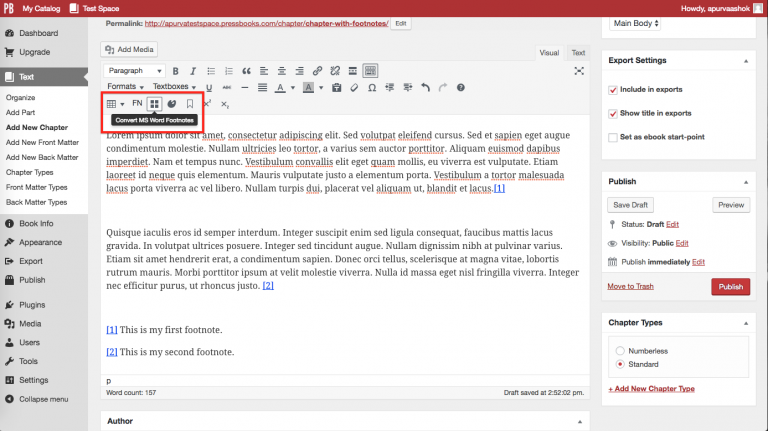Click the FN footnote button
768x431 pixels.
[137, 103]
